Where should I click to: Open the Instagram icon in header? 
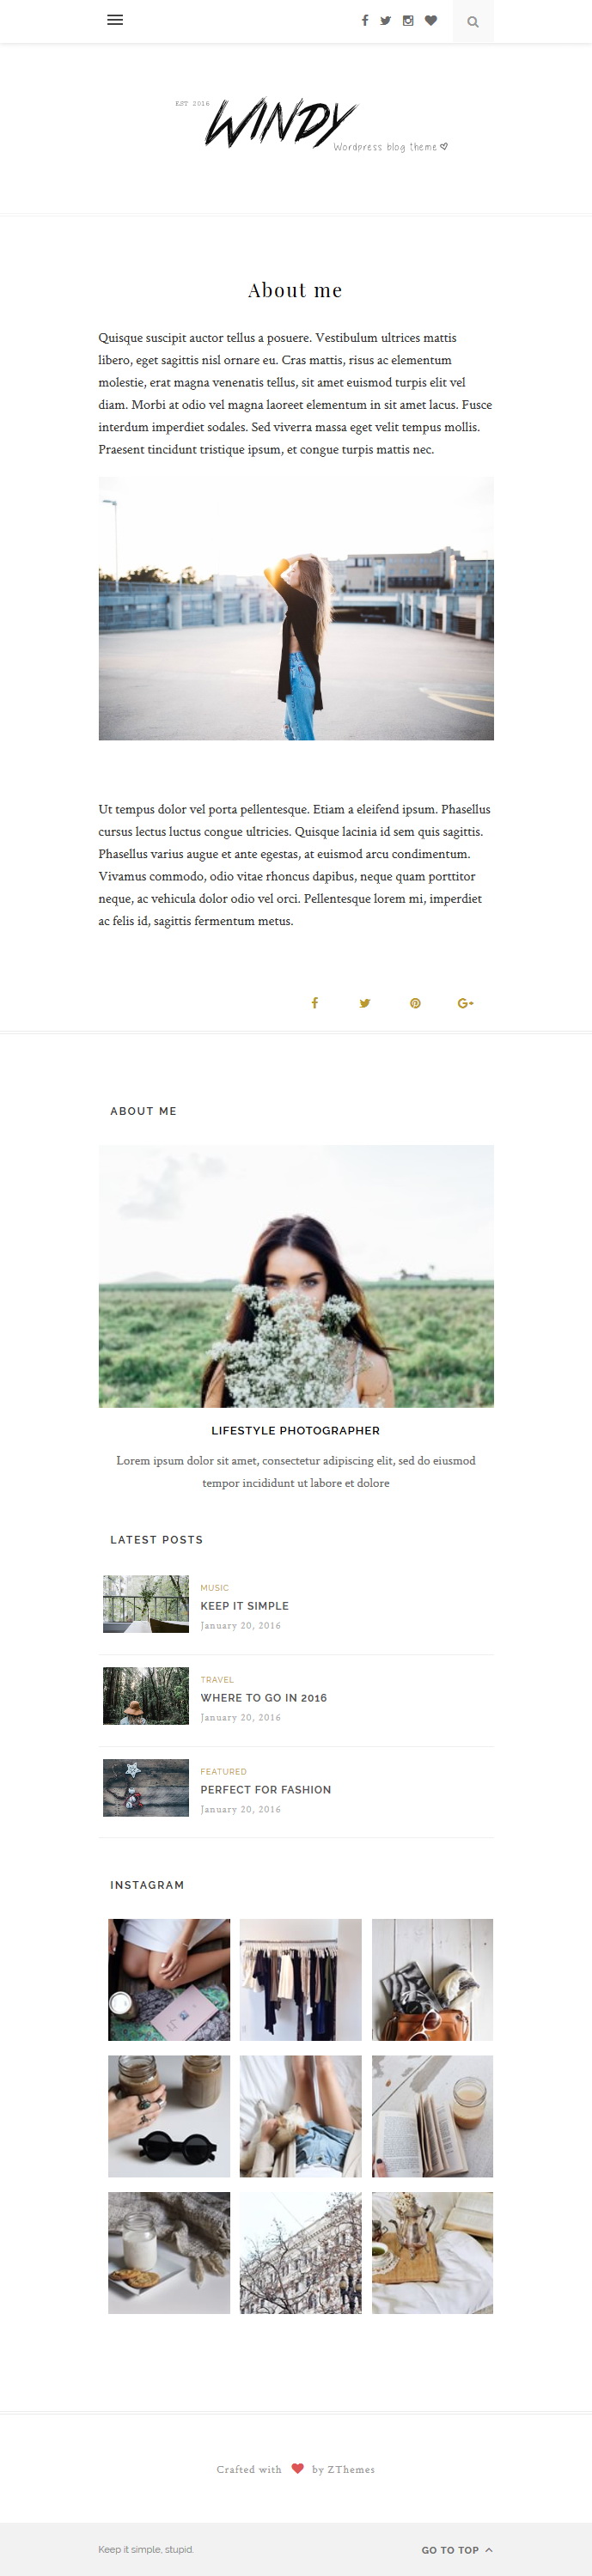[408, 20]
